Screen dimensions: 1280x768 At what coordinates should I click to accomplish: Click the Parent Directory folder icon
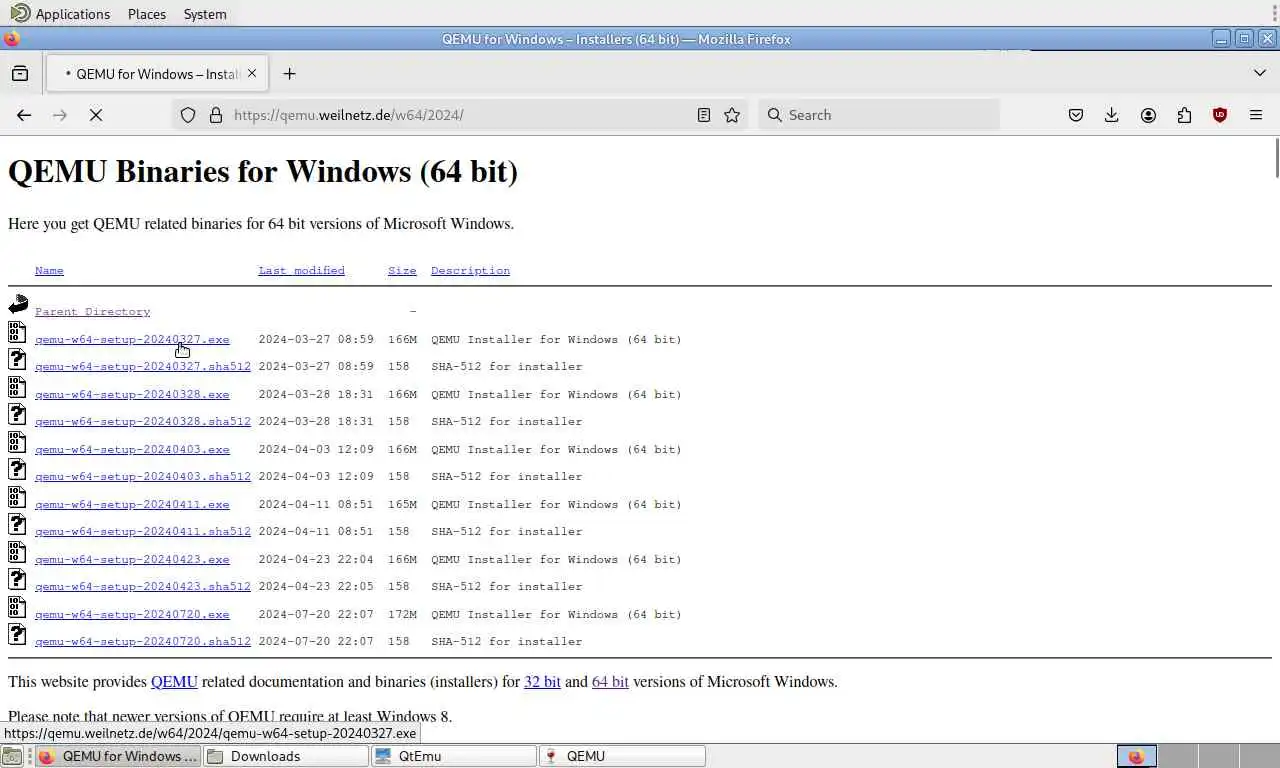click(18, 304)
